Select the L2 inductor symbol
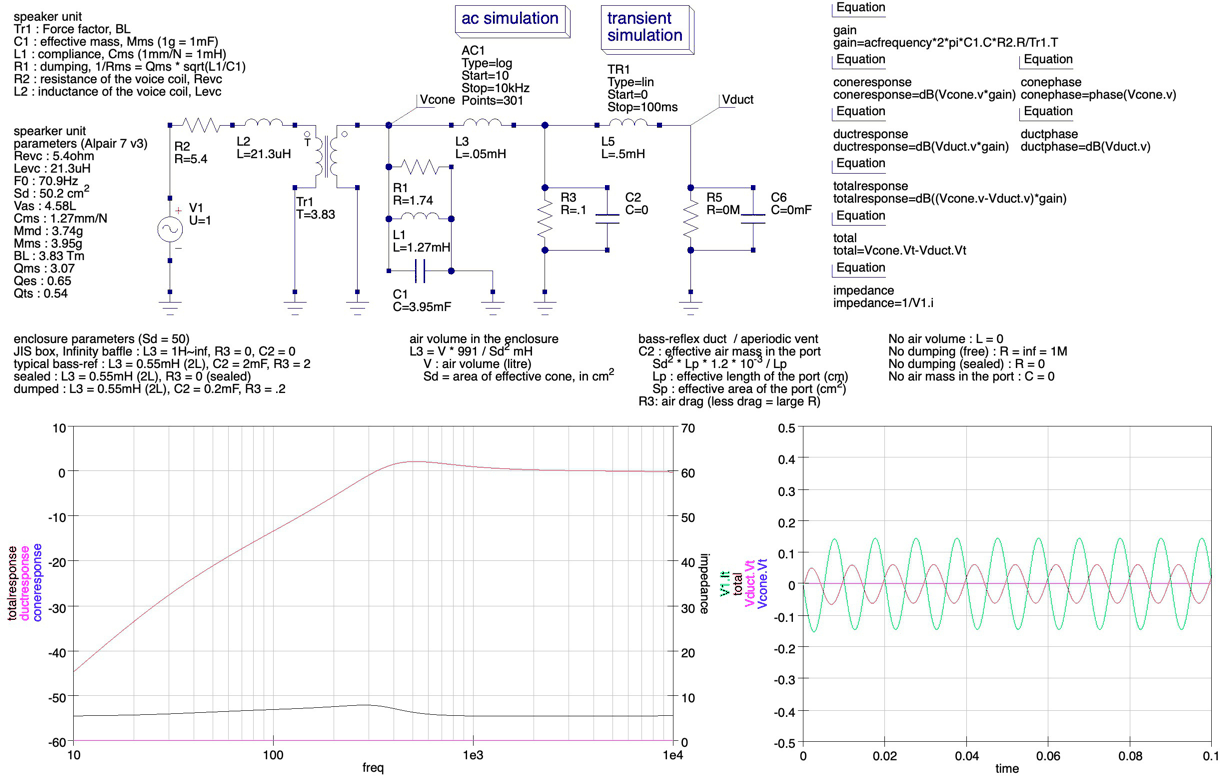Viewport: 1220px width, 776px height. point(263,123)
